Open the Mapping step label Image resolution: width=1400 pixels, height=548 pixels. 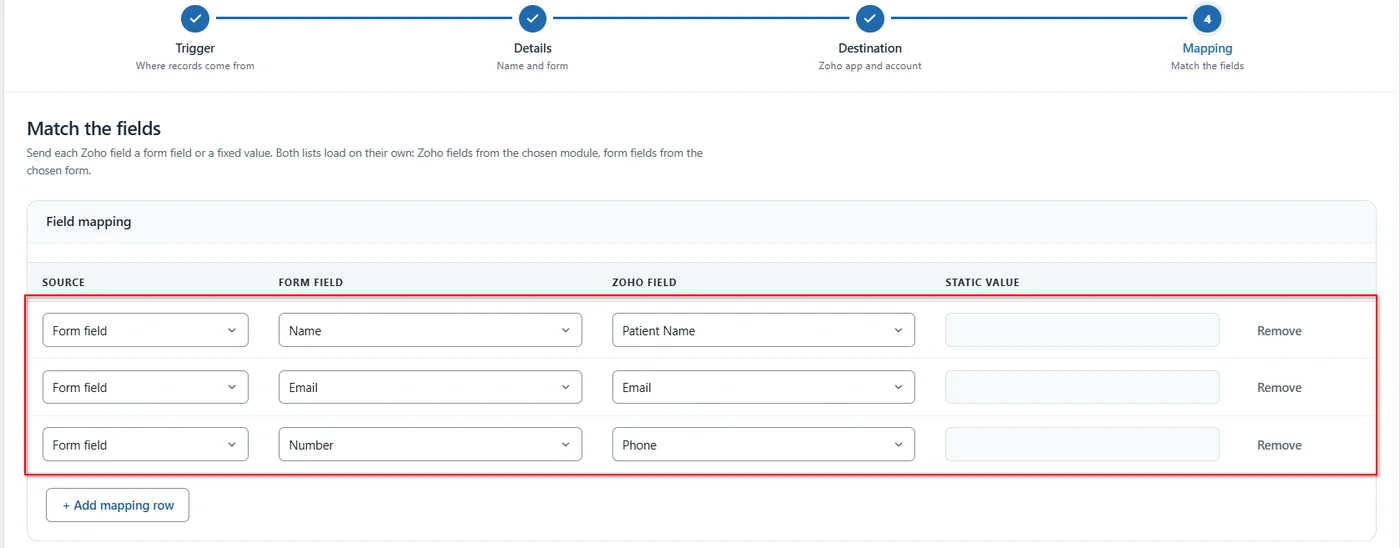[x=1207, y=48]
